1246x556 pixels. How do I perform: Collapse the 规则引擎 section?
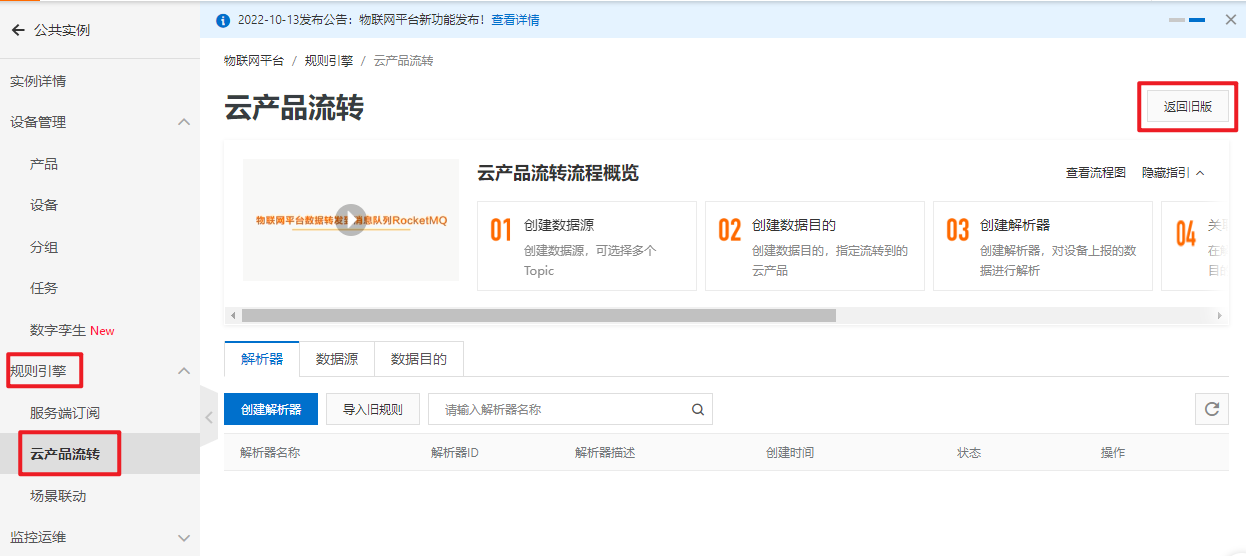184,371
